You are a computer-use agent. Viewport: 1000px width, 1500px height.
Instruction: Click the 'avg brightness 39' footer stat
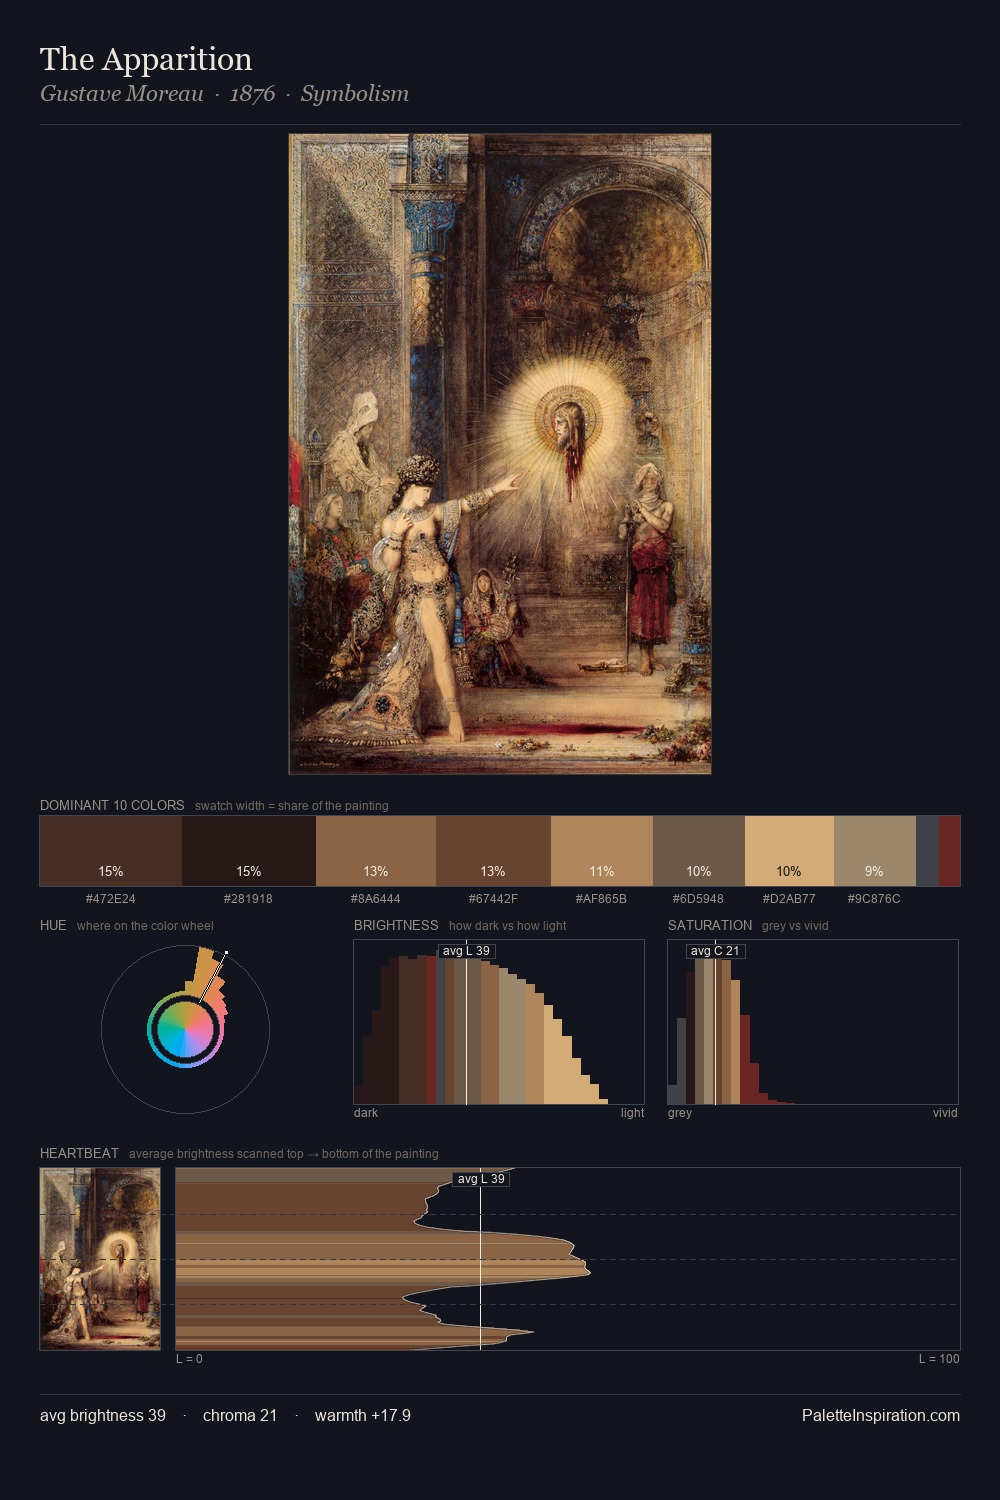(103, 1415)
